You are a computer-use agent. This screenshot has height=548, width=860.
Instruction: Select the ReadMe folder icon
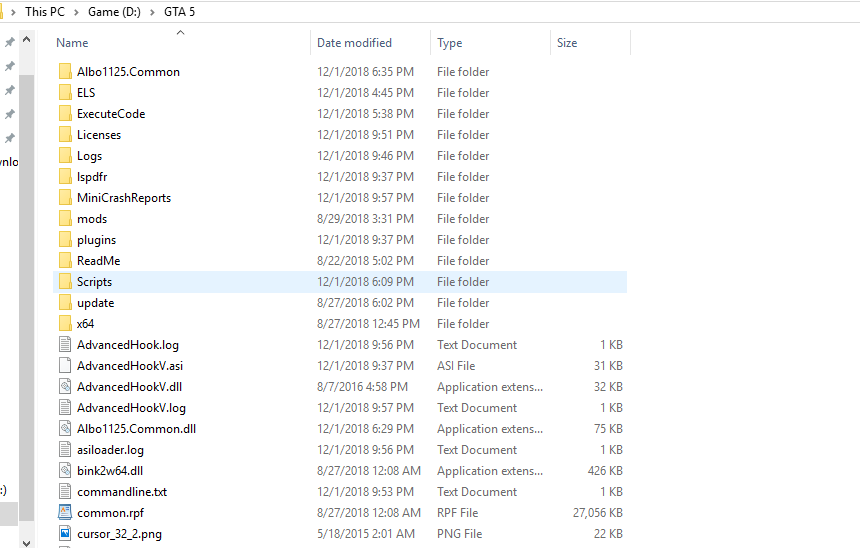point(65,261)
